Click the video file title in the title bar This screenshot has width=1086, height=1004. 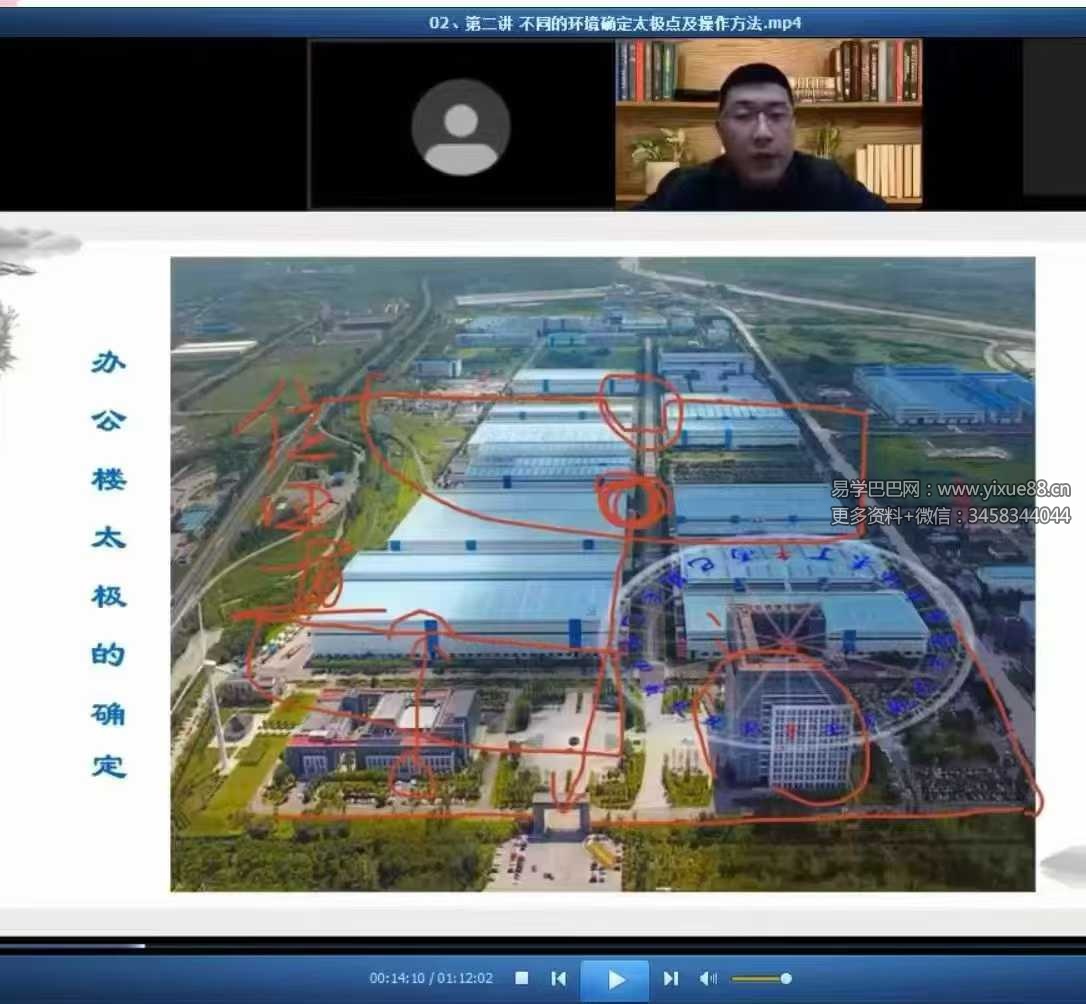tap(615, 23)
